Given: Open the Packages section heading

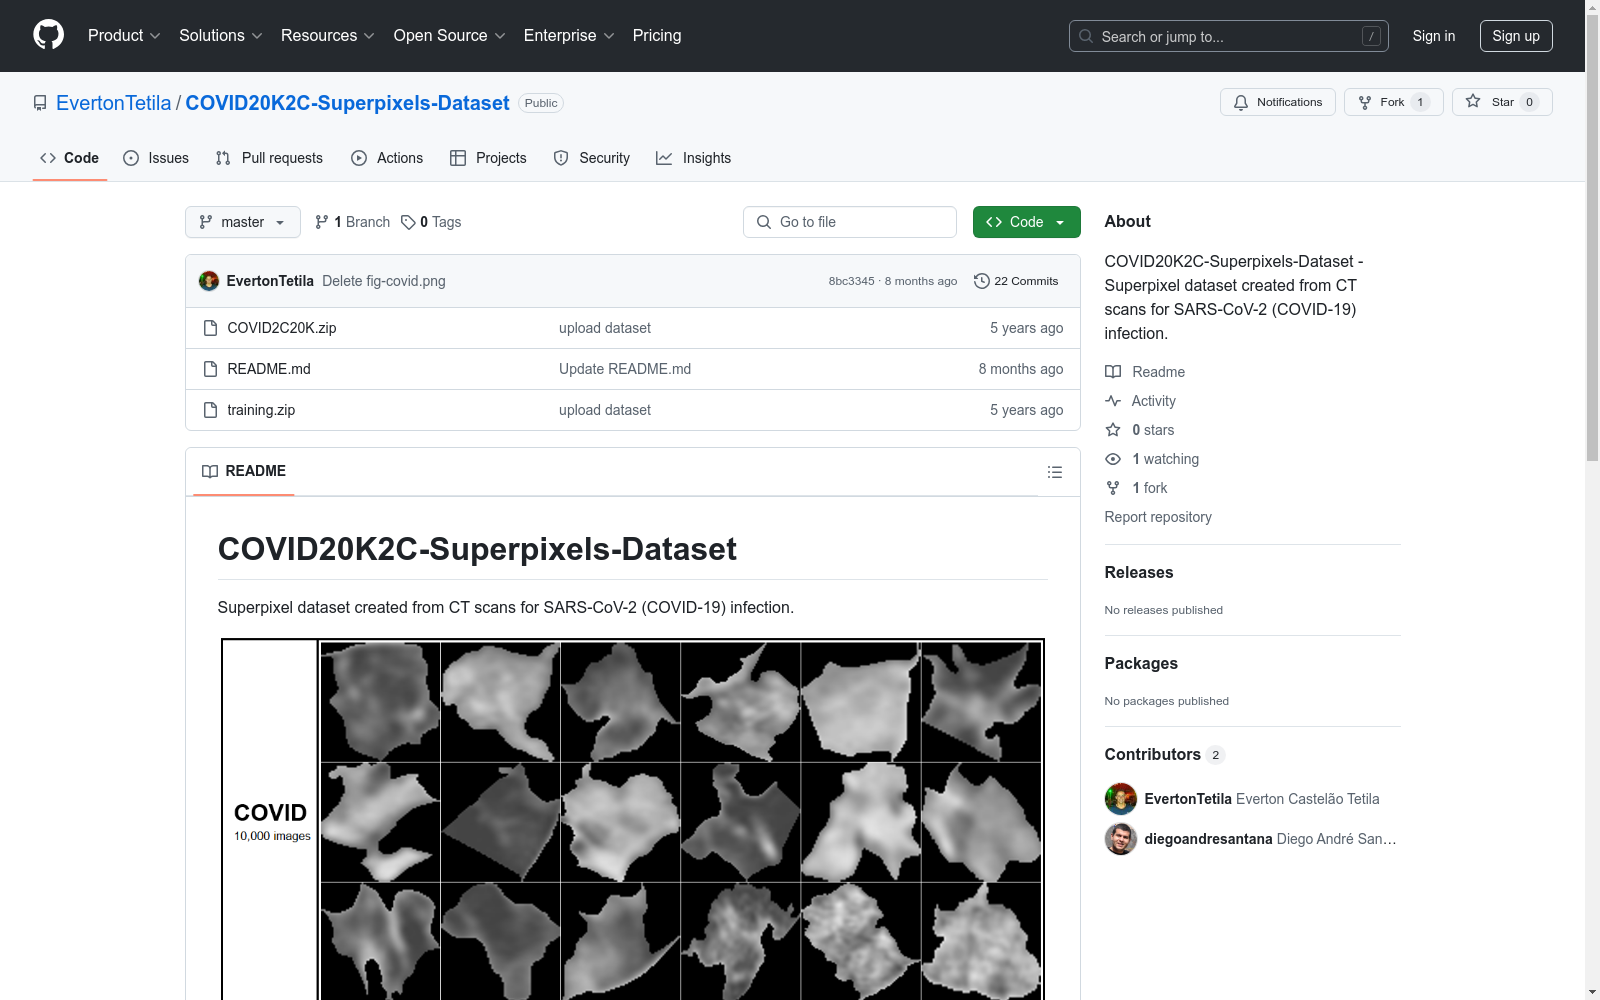Looking at the screenshot, I should [1141, 663].
